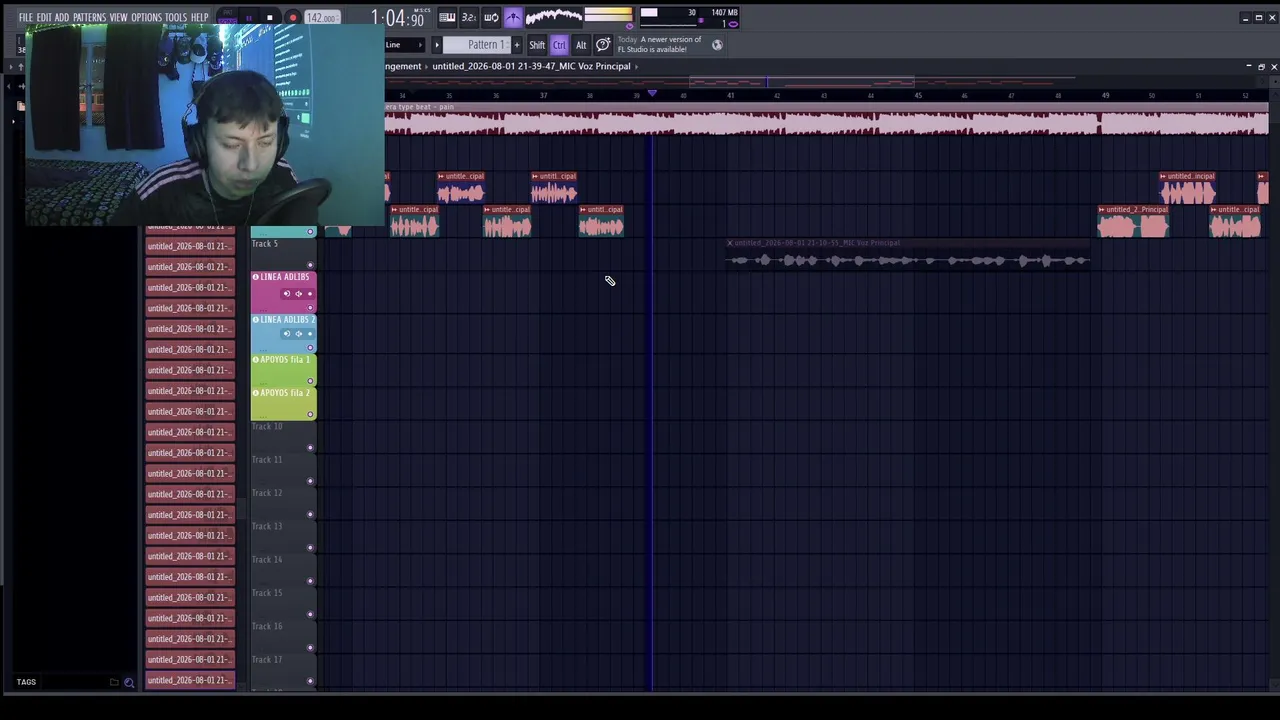Viewport: 1280px width, 720px height.
Task: Toggle mute dot on Track 12
Action: 310,514
